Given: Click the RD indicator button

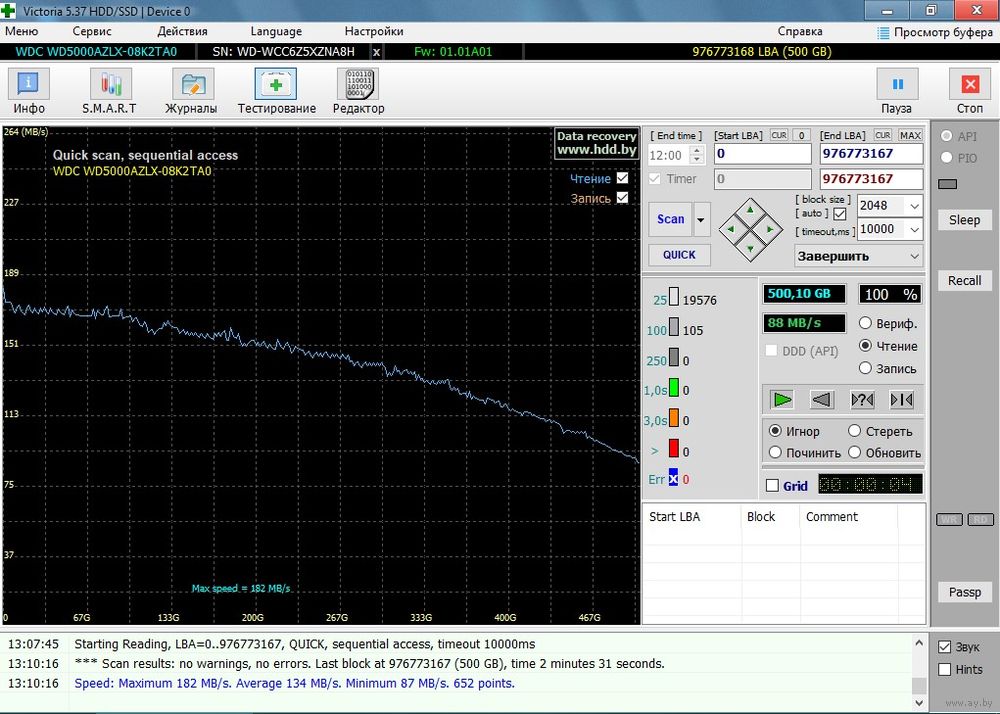Looking at the screenshot, I should [x=980, y=519].
